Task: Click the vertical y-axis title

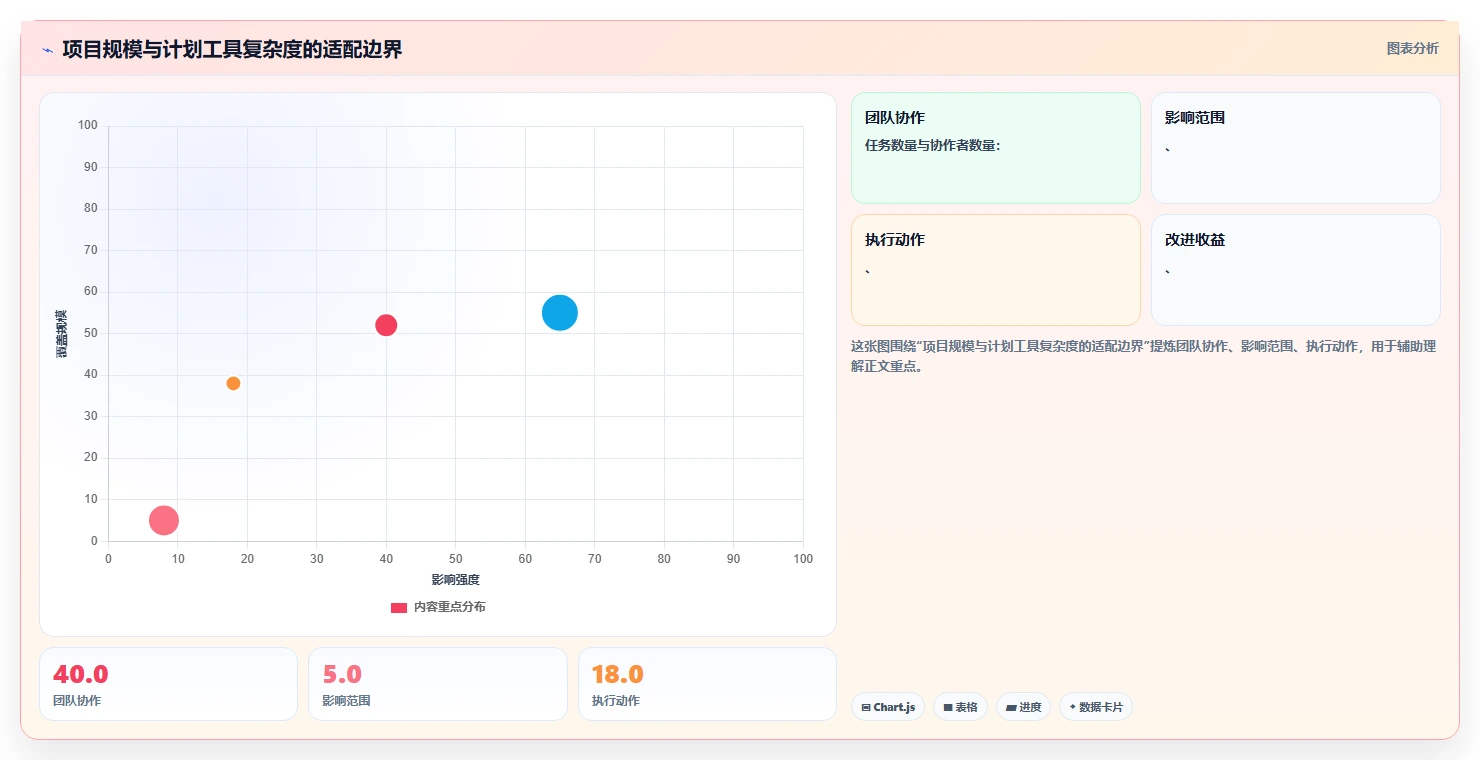Action: (62, 334)
